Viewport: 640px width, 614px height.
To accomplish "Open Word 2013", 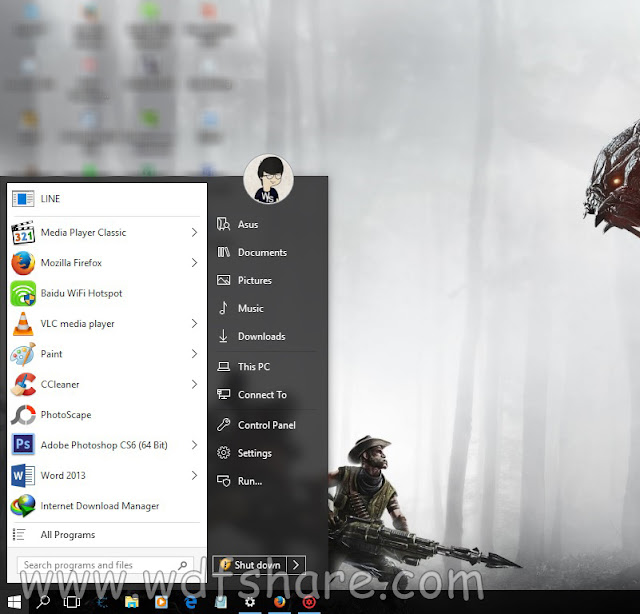I will click(x=107, y=476).
